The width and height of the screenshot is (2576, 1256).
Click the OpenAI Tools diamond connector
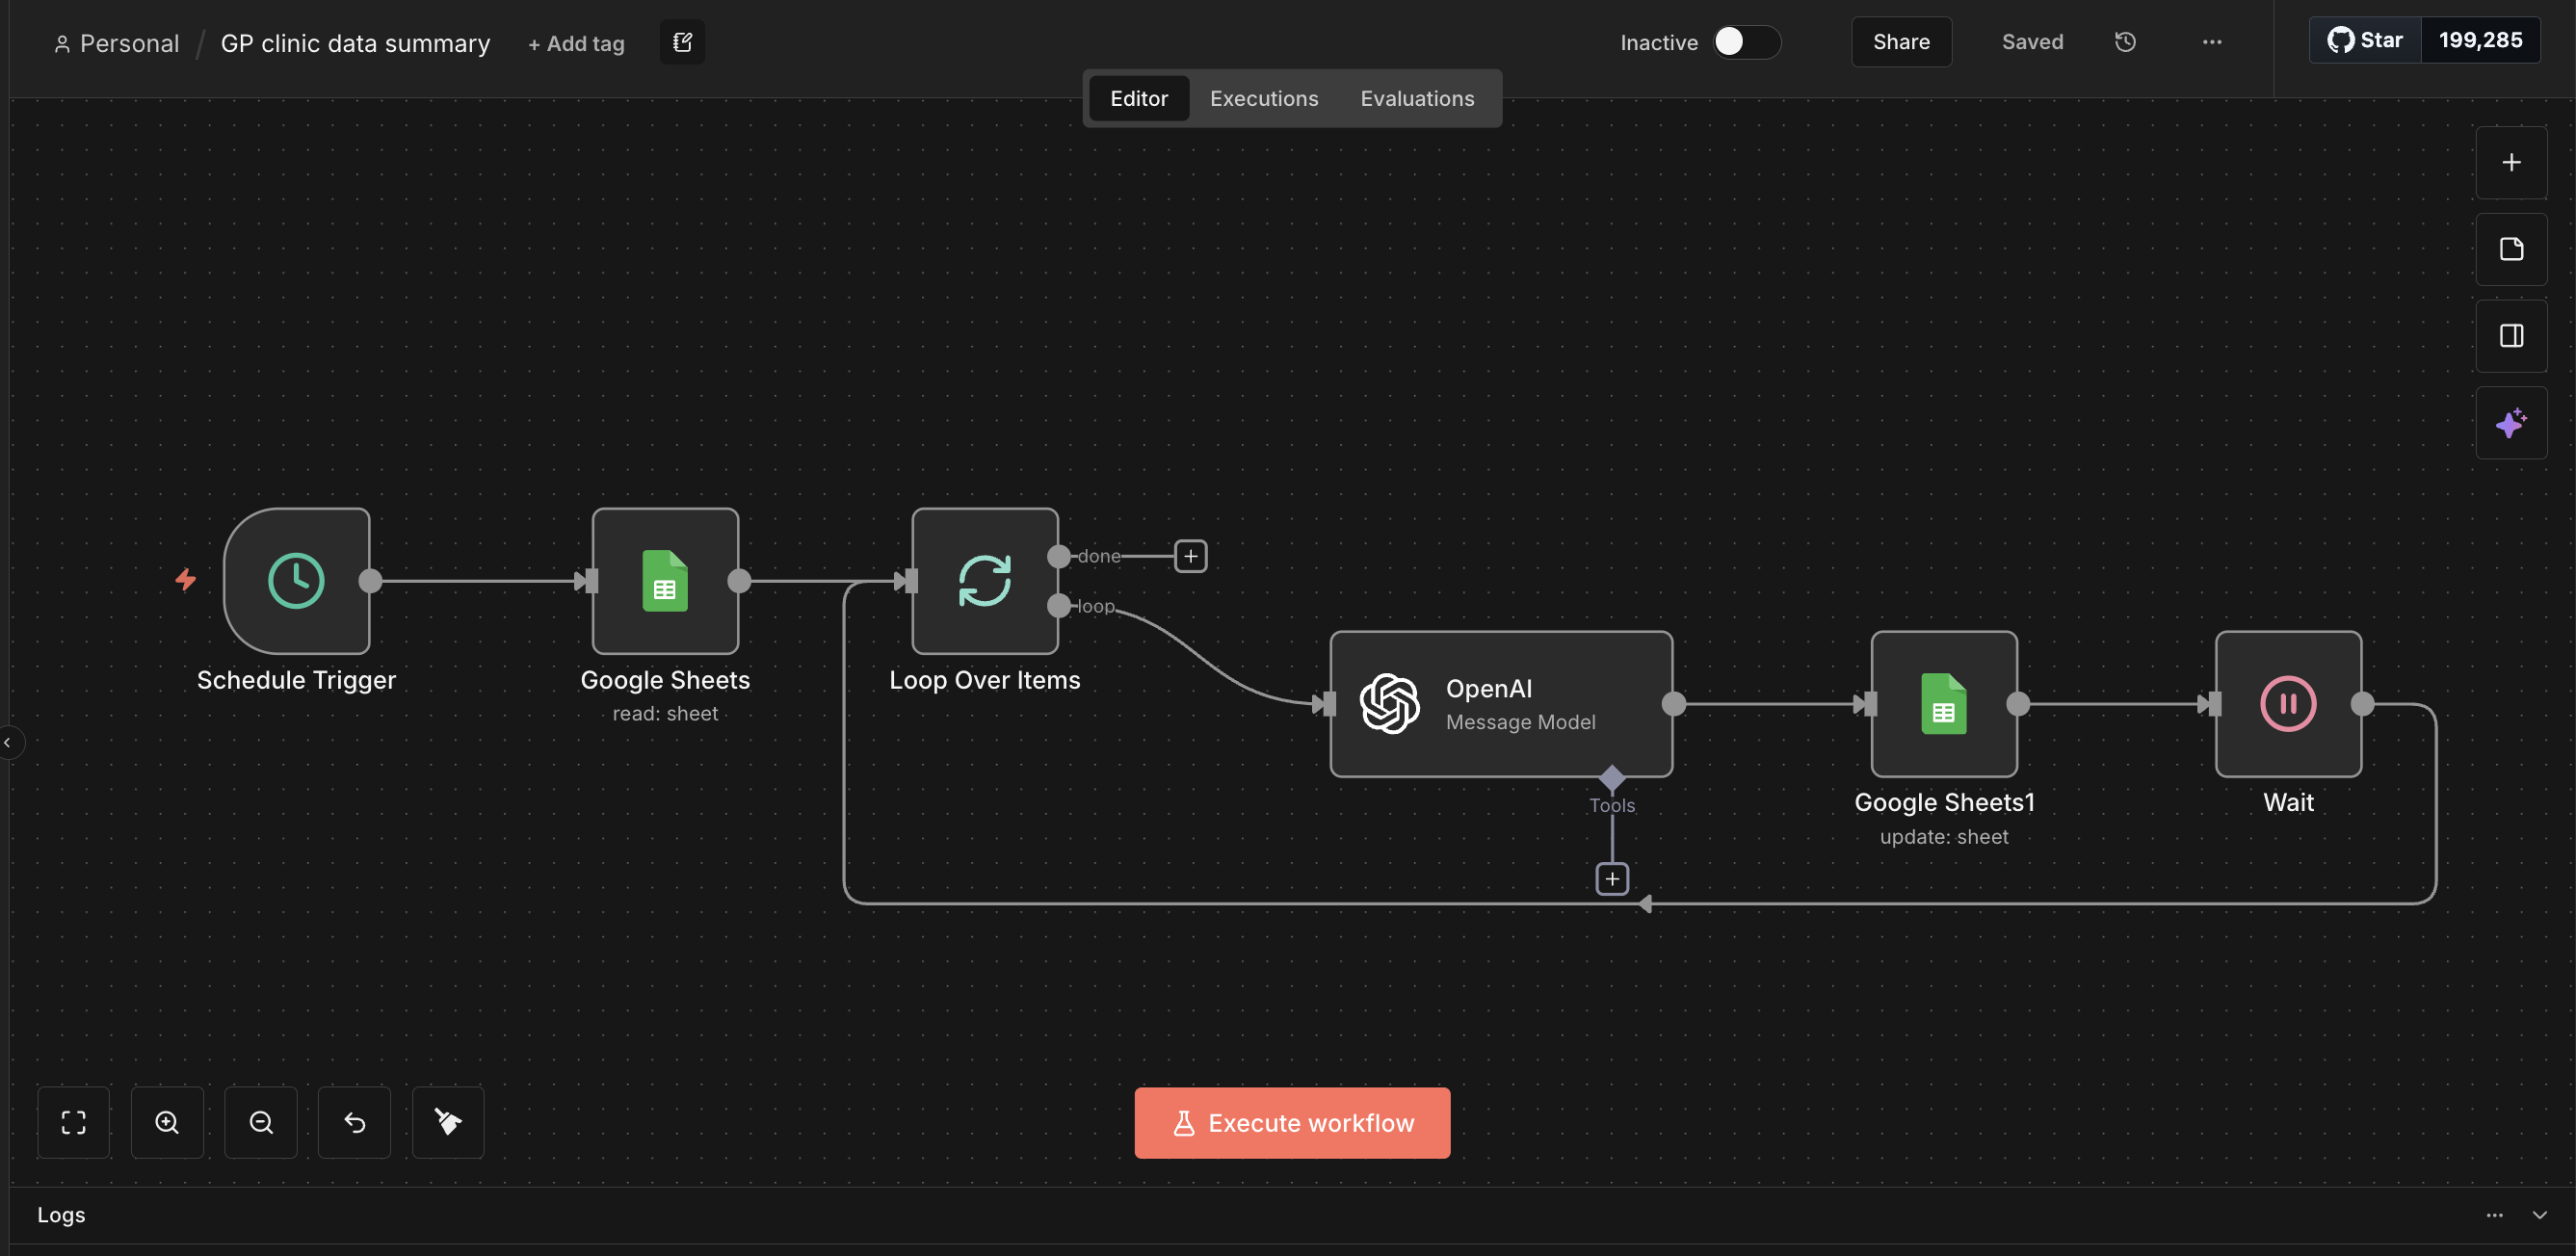click(x=1612, y=778)
